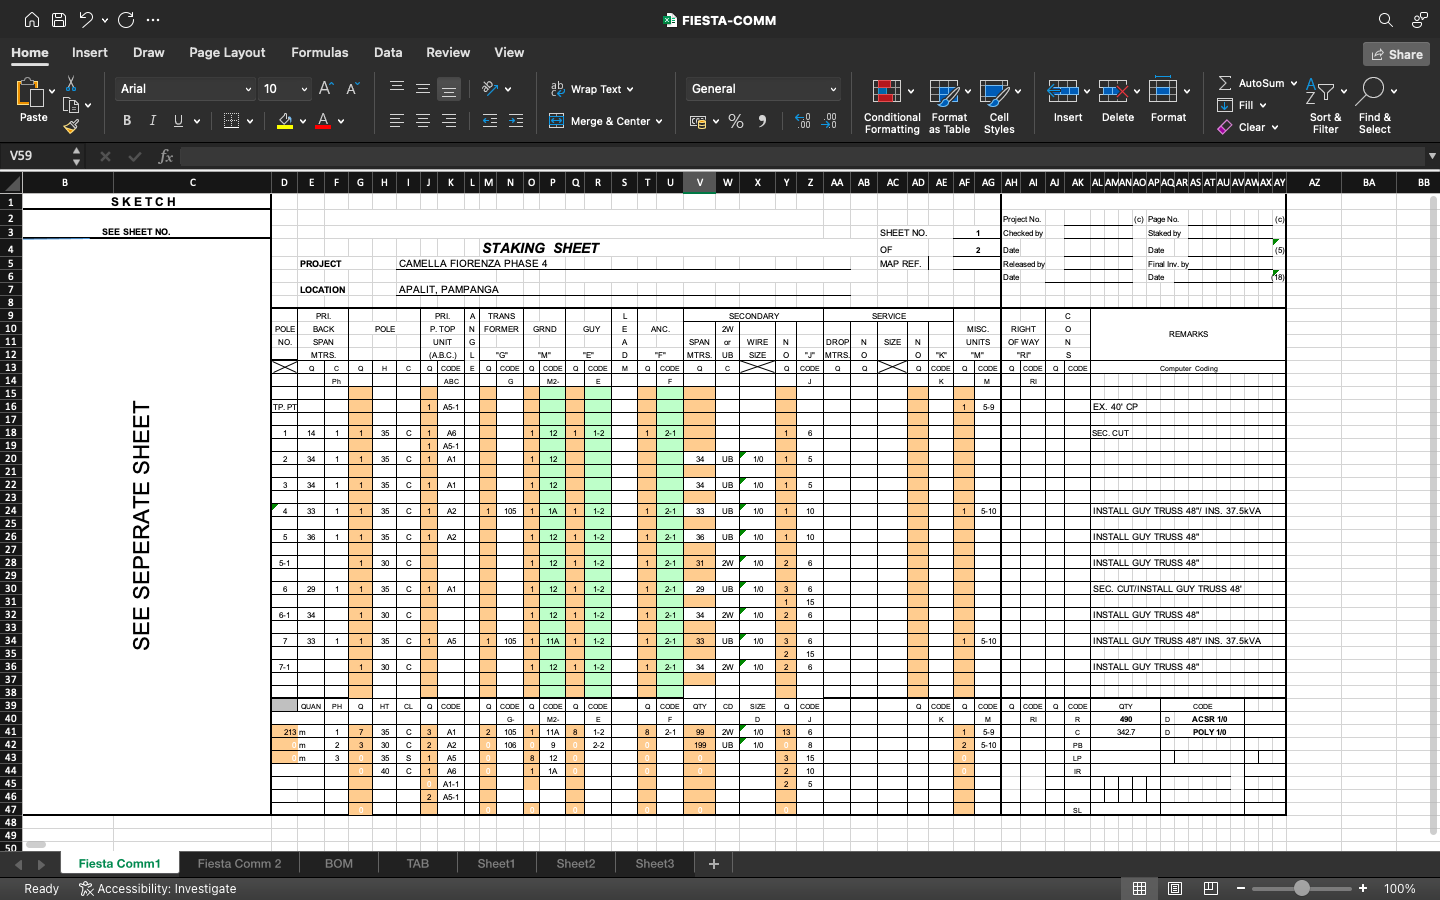Apply percent style format
1440x900 pixels.
click(736, 121)
